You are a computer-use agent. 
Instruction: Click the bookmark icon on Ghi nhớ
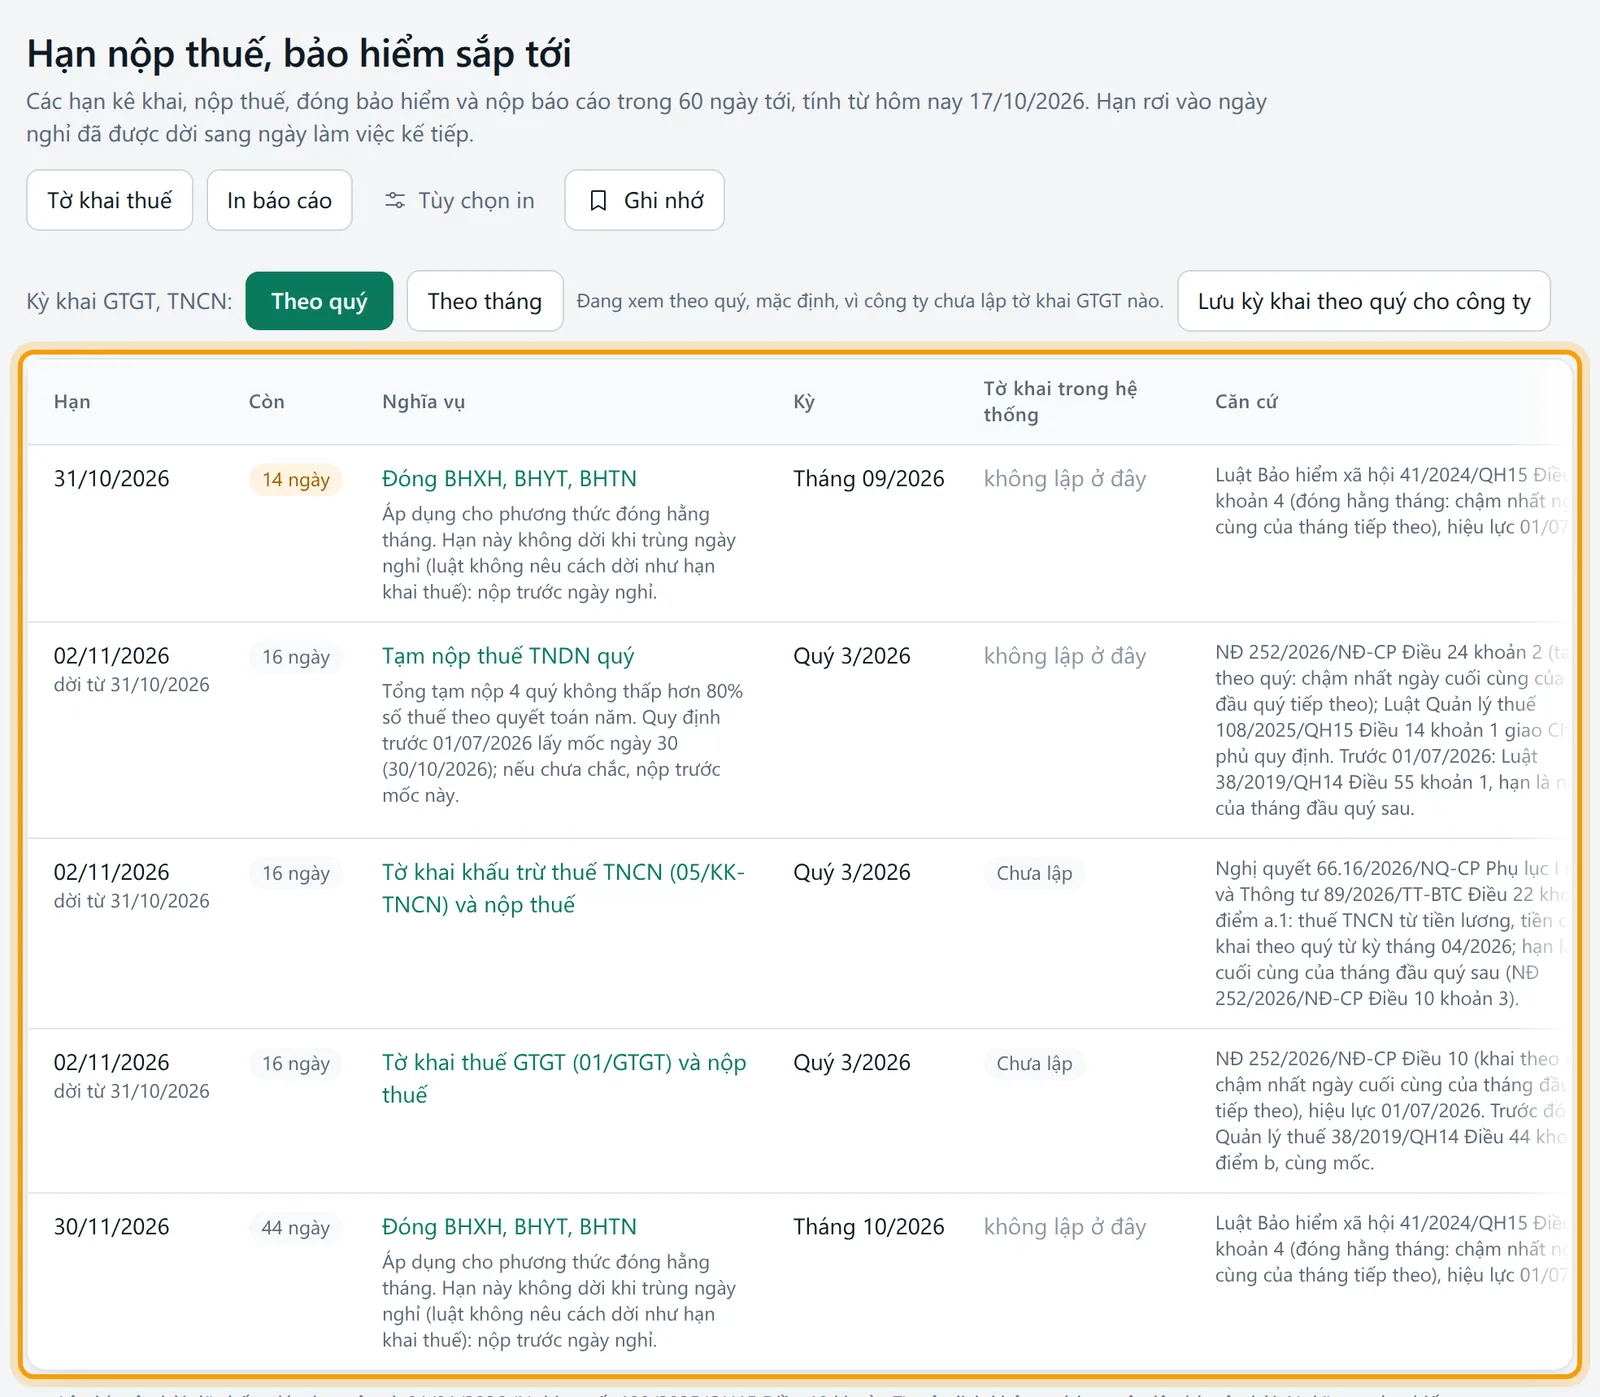598,200
